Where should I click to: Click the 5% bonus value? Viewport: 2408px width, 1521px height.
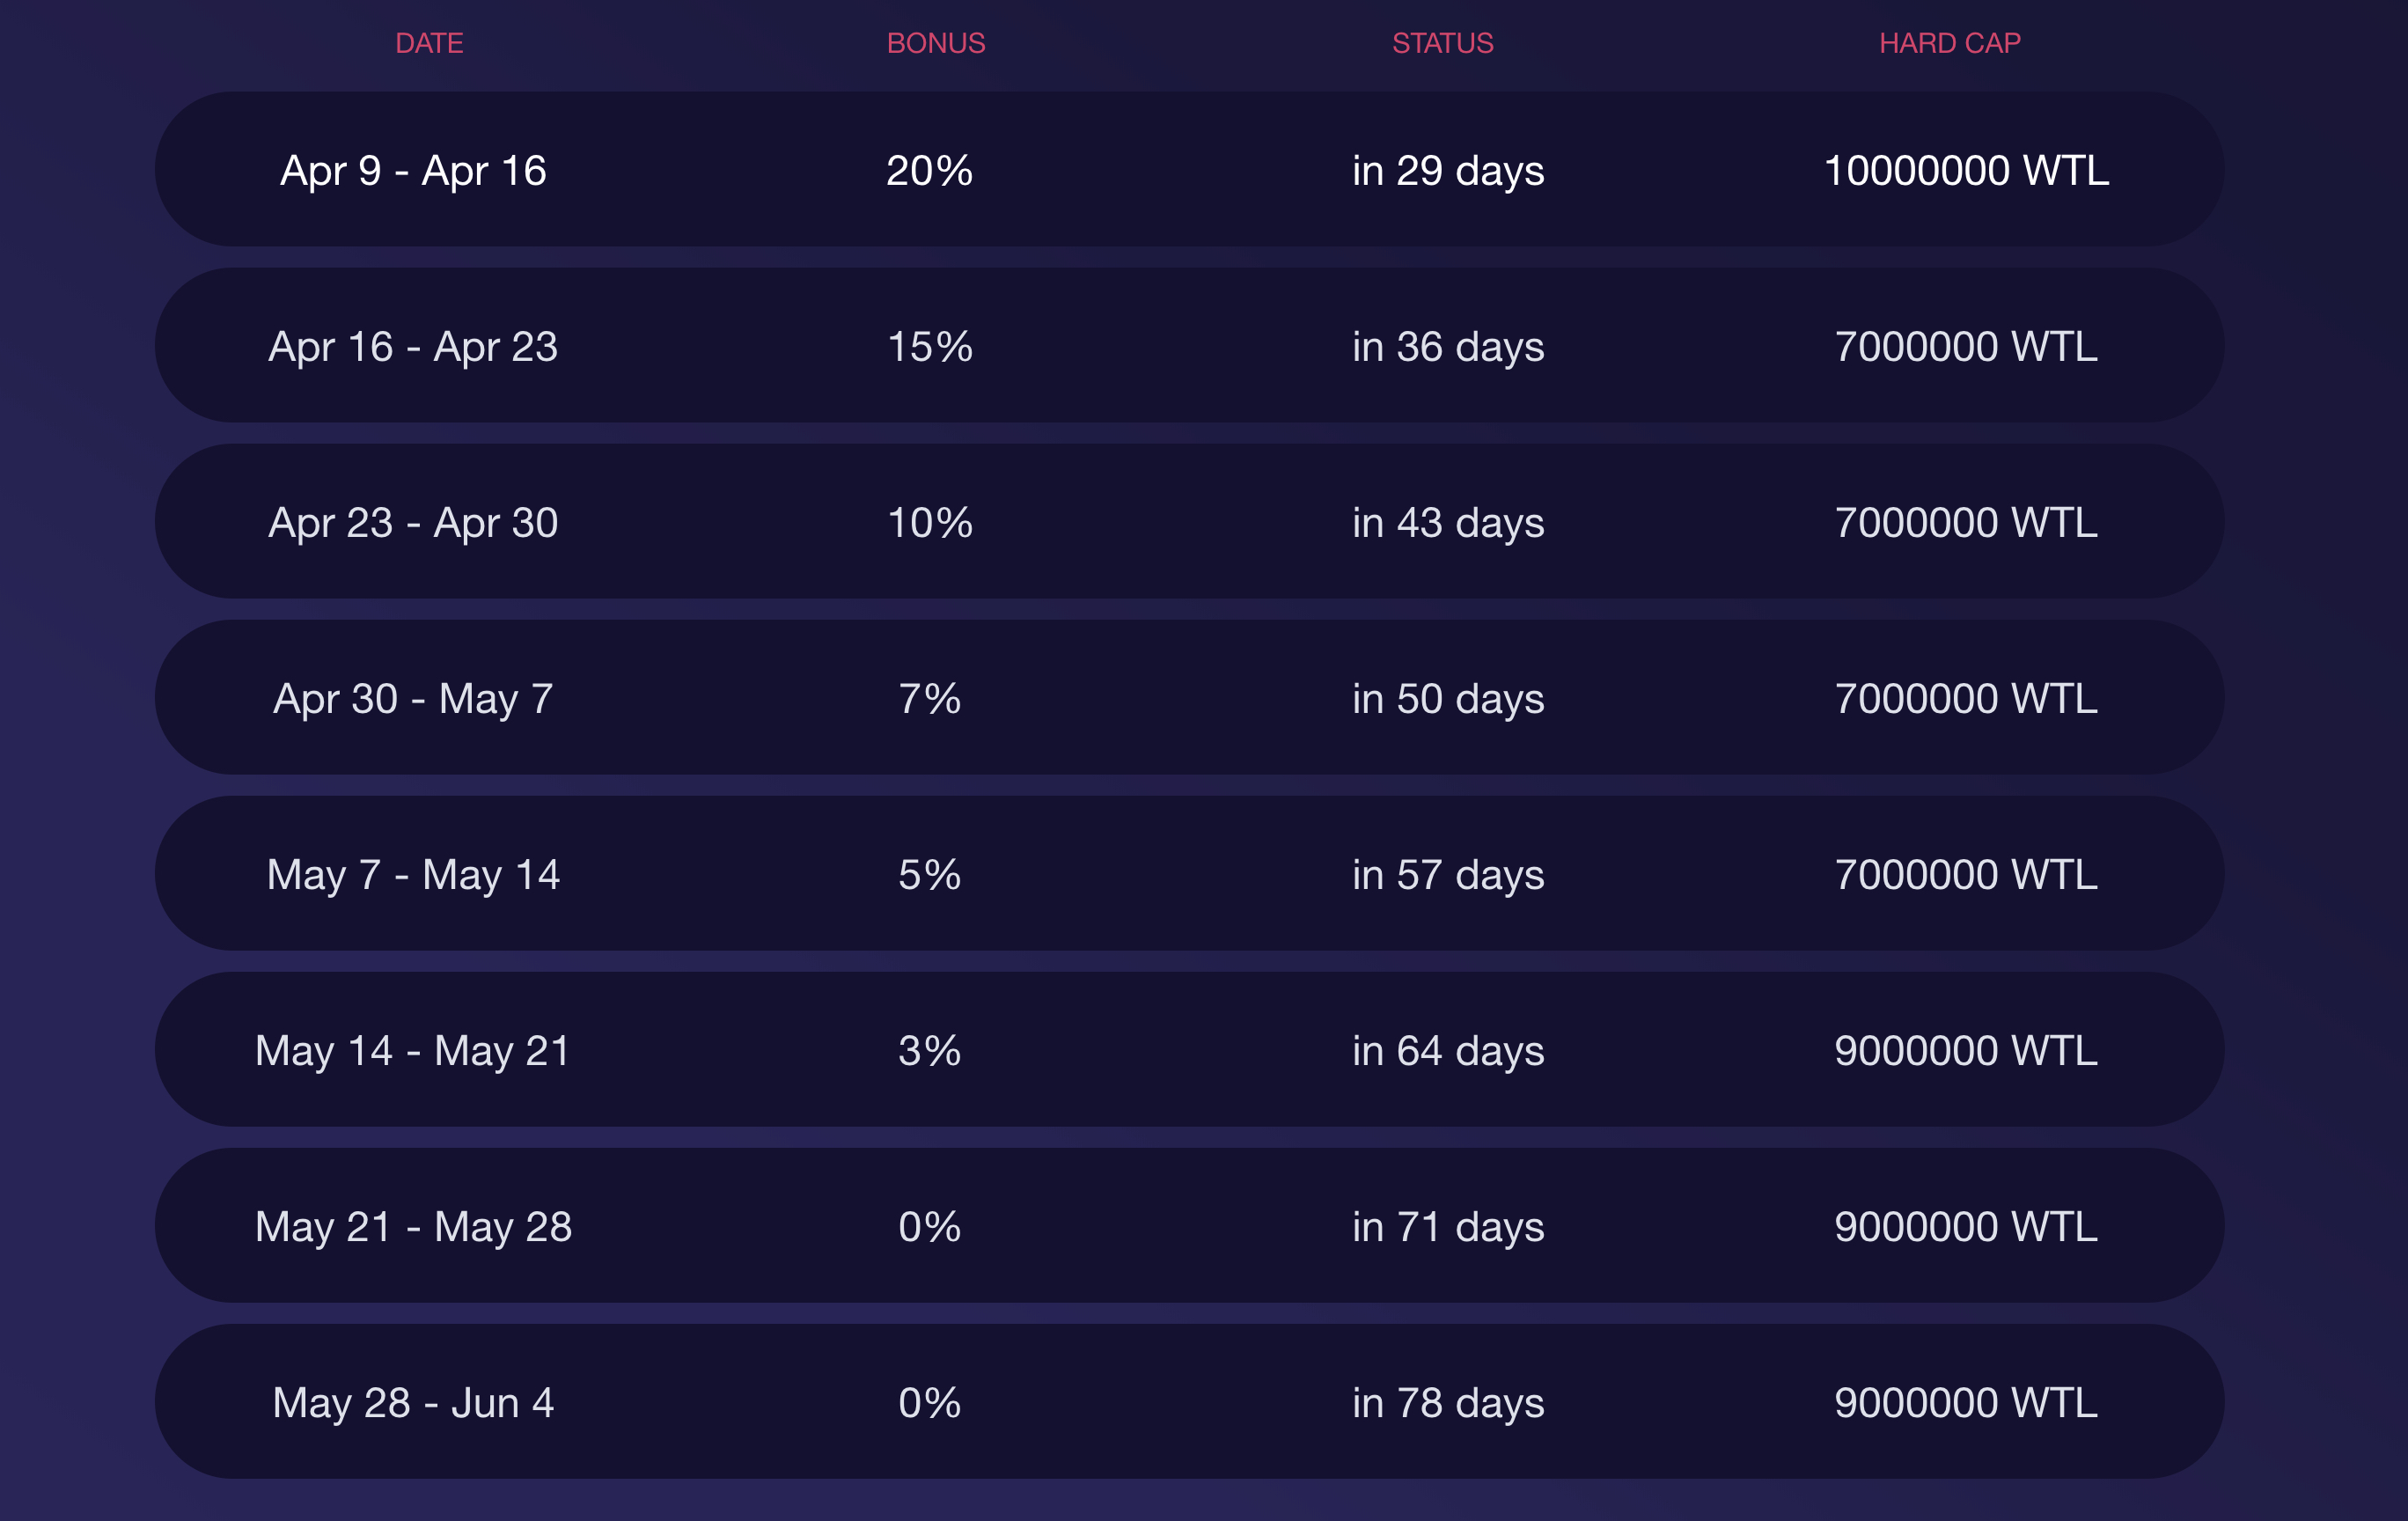click(x=929, y=875)
